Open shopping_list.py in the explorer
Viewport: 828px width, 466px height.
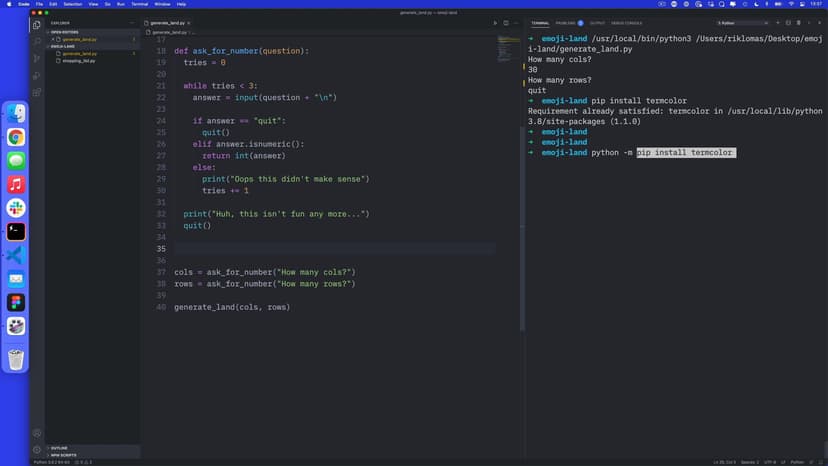pos(78,60)
